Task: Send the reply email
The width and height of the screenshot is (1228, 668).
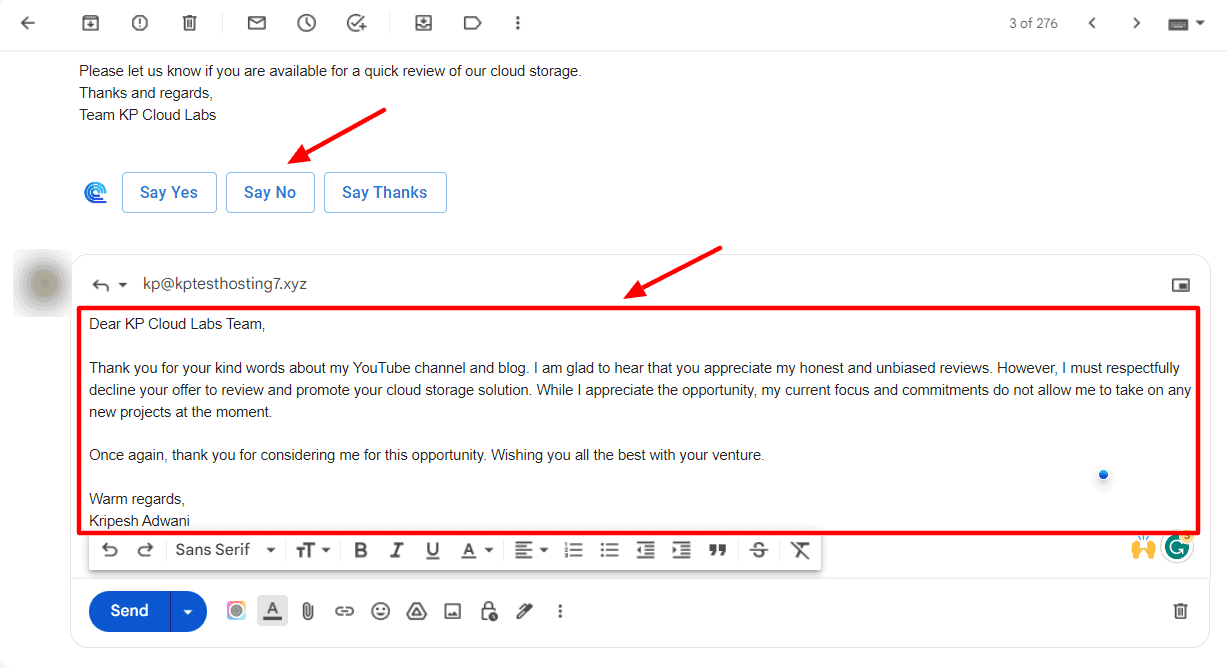Action: (129, 611)
